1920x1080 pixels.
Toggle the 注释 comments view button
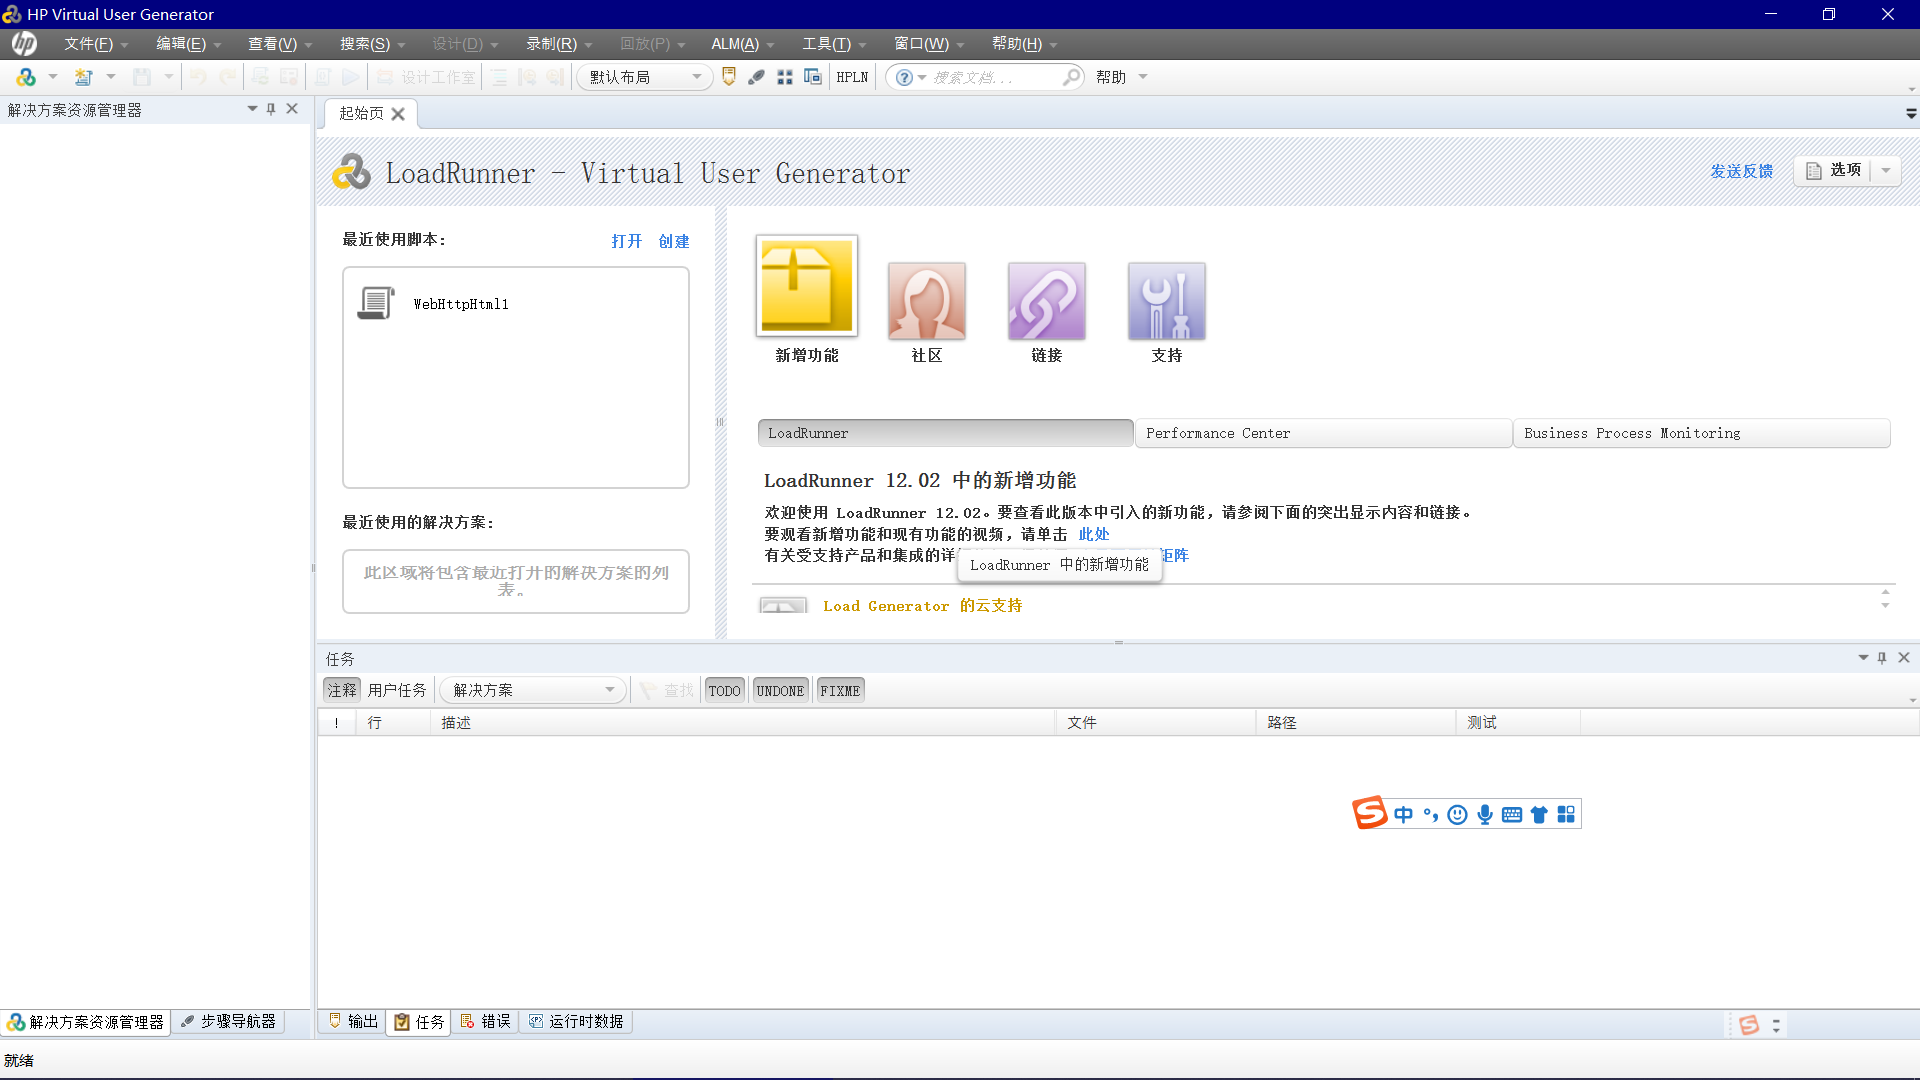coord(342,690)
